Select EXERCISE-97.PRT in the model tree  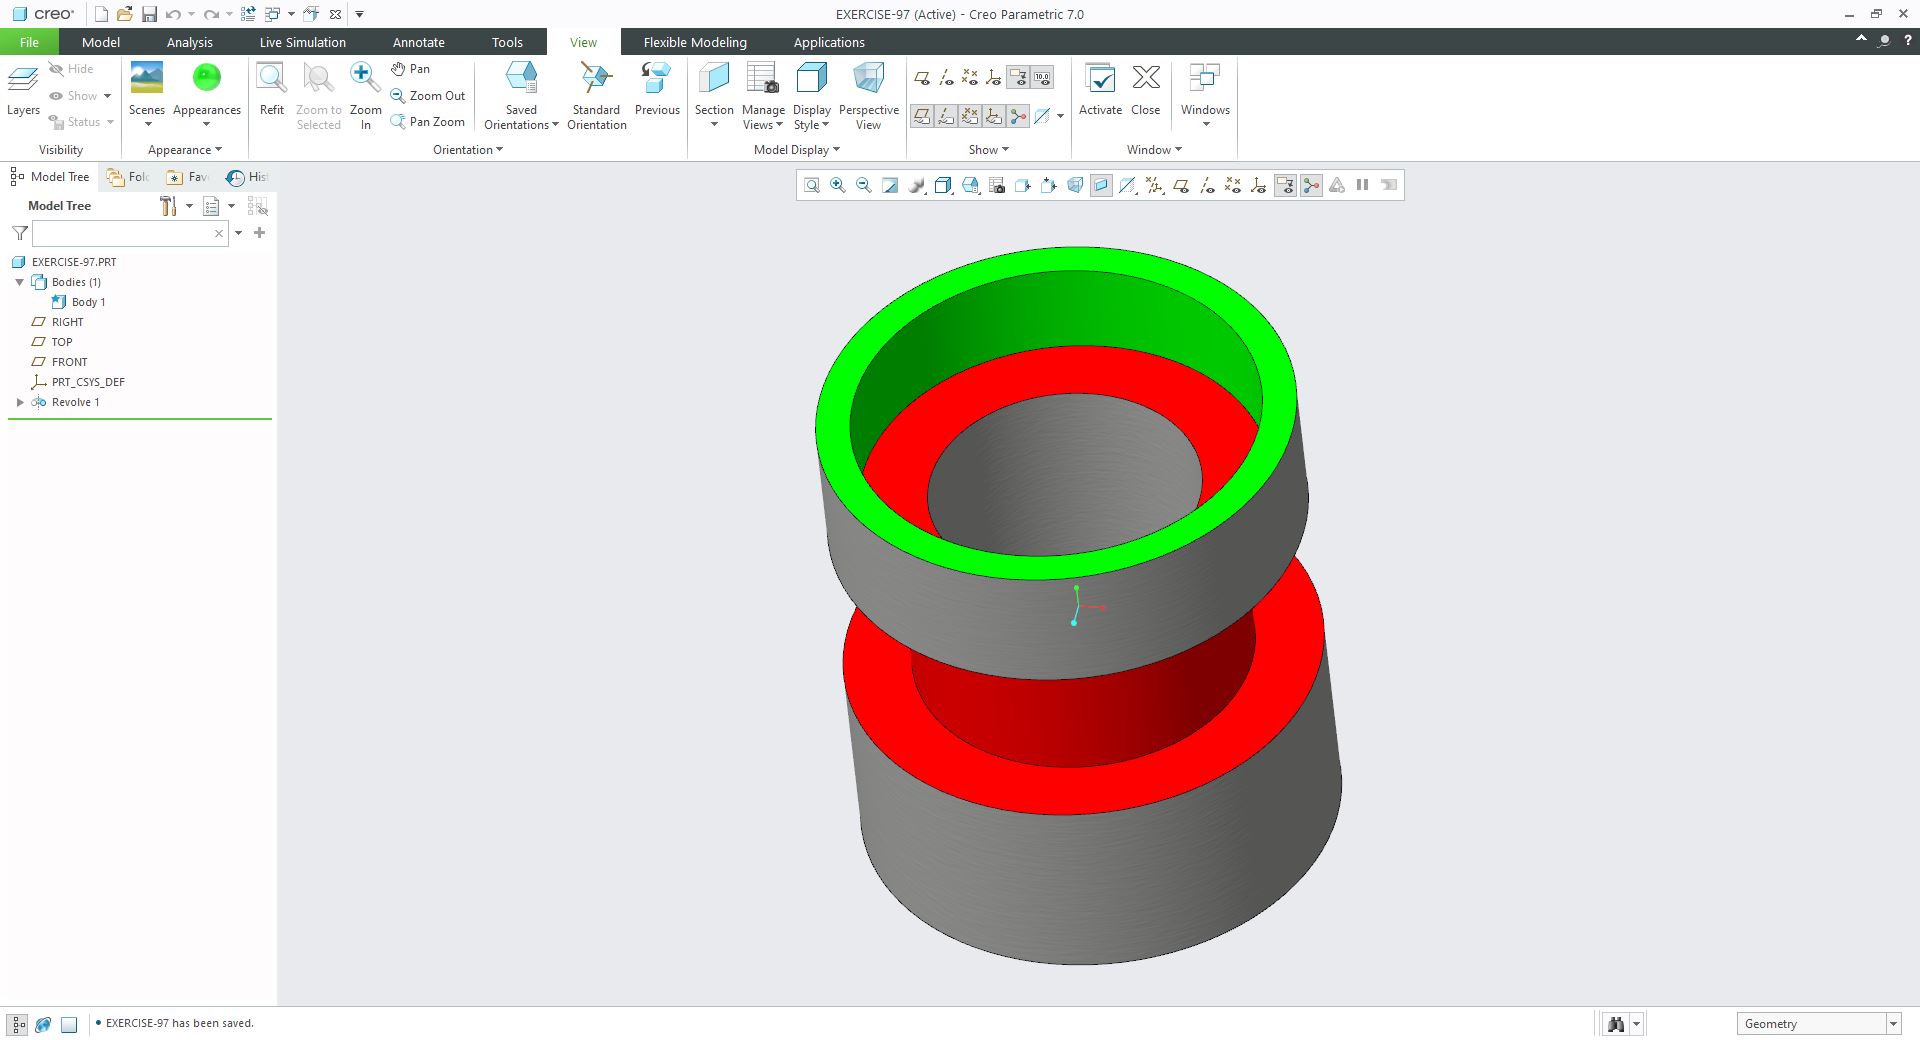pyautogui.click(x=74, y=262)
